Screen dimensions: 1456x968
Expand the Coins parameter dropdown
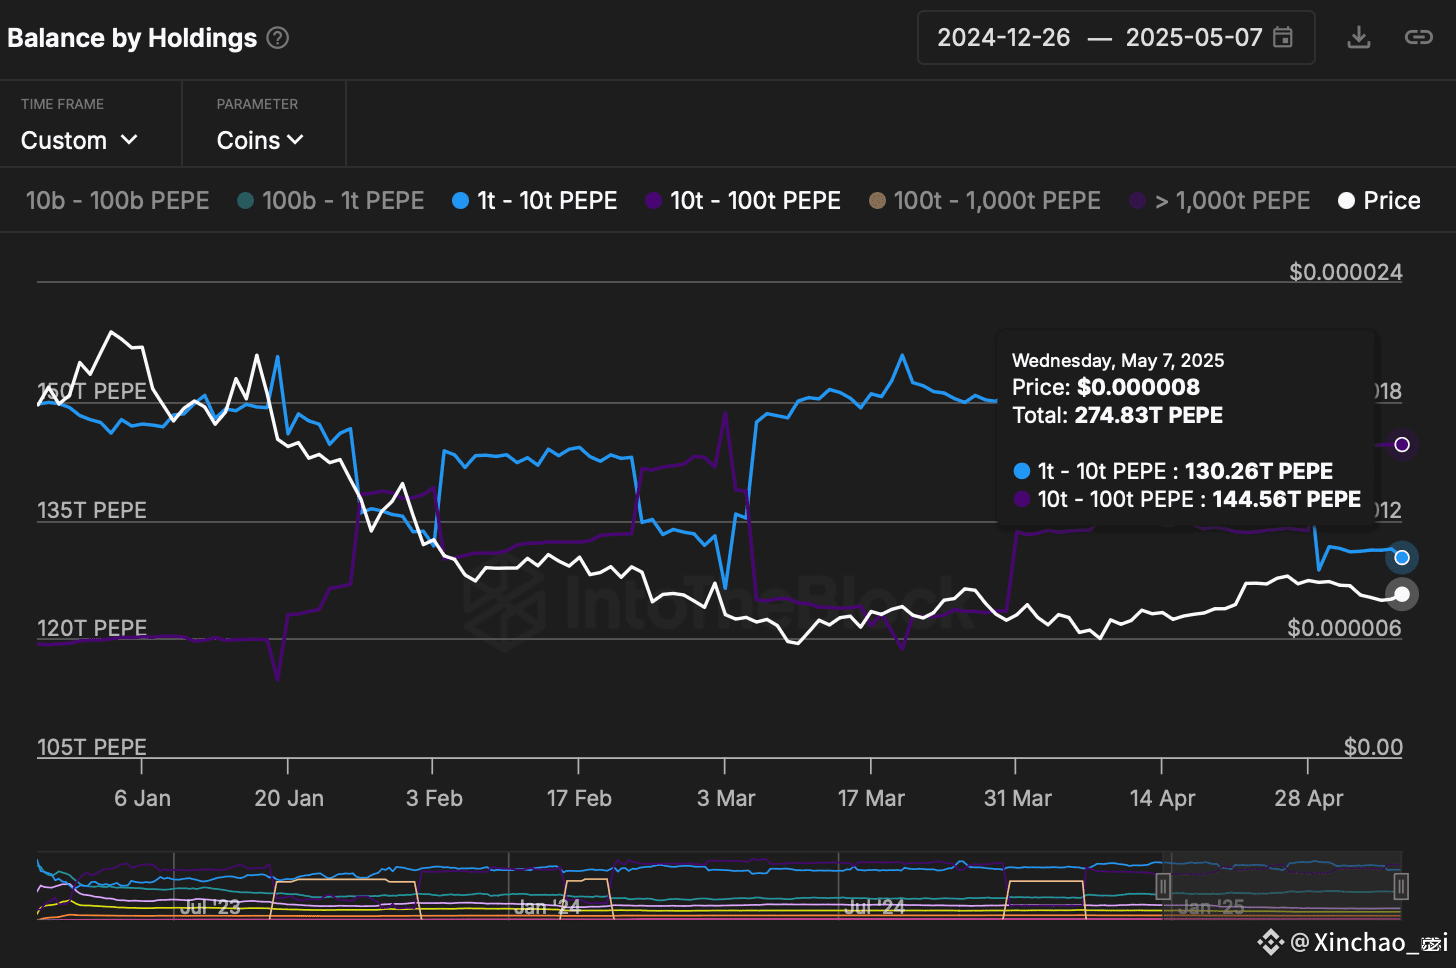pyautogui.click(x=259, y=140)
